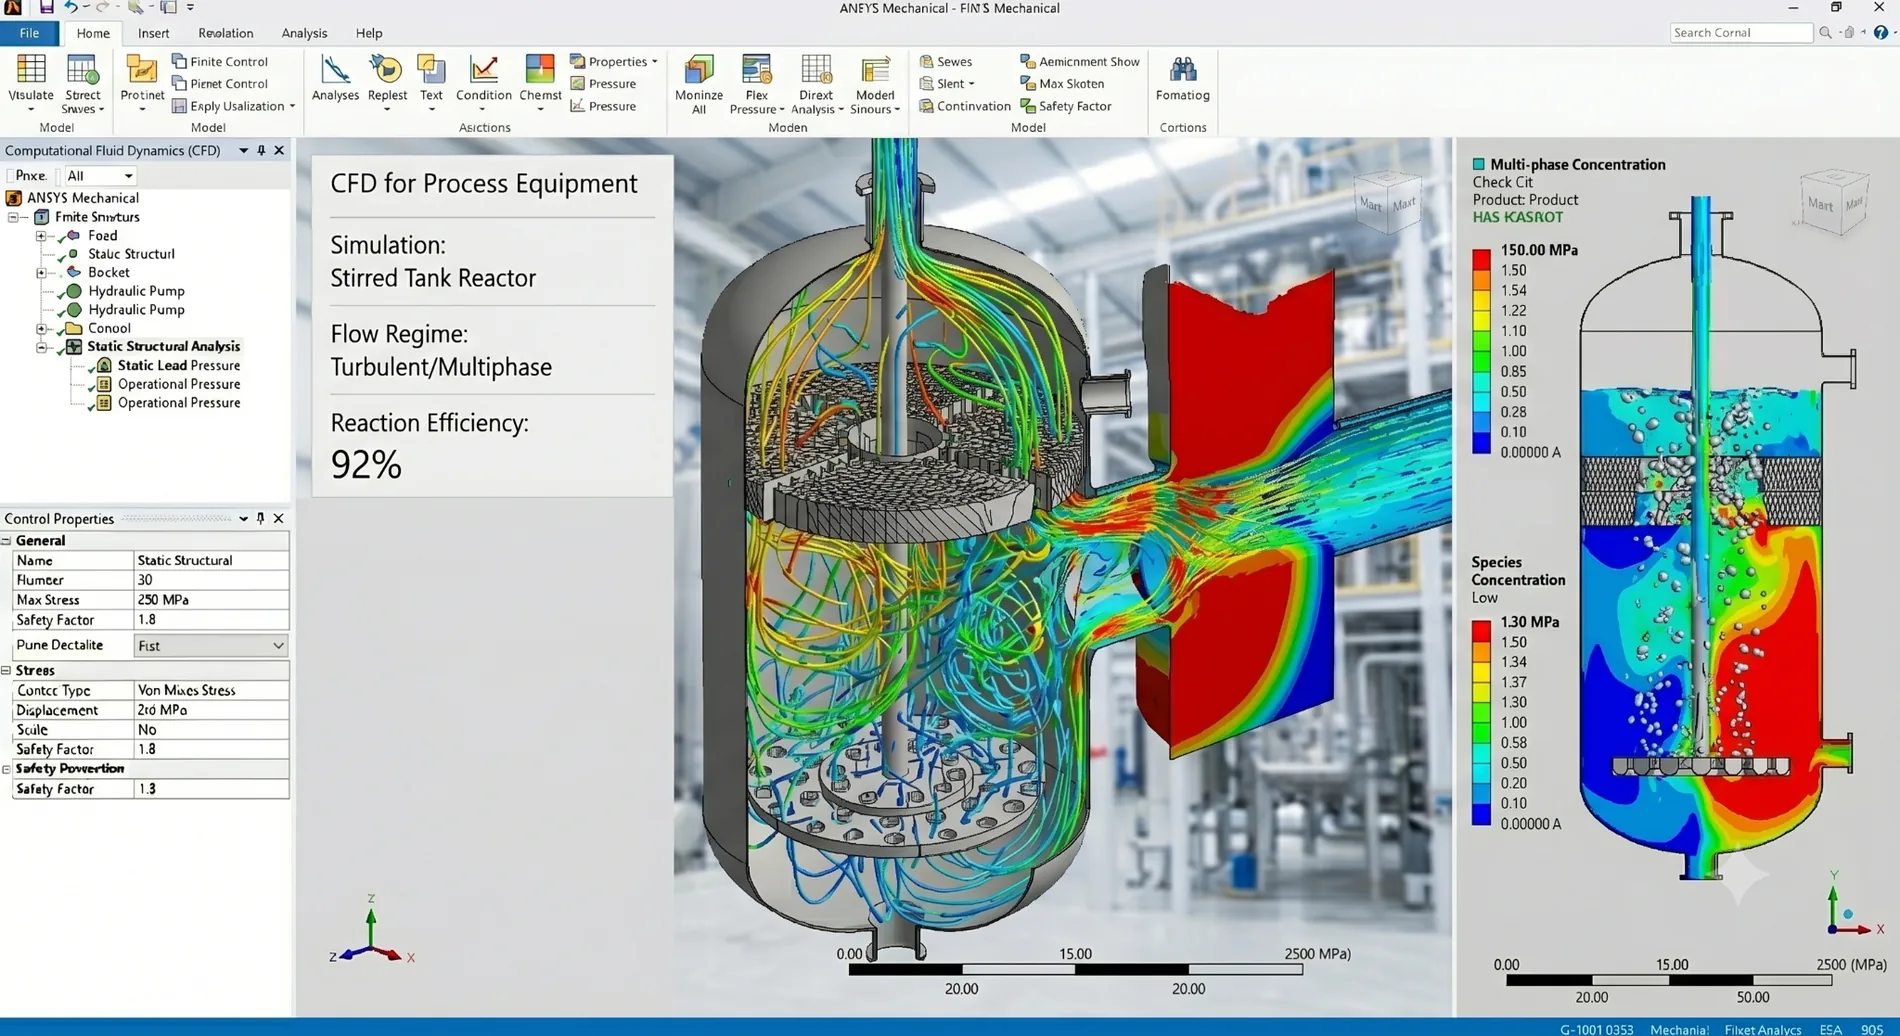Open the Pune Dectalite dropdown
Viewport: 1900px width, 1036px height.
point(211,646)
